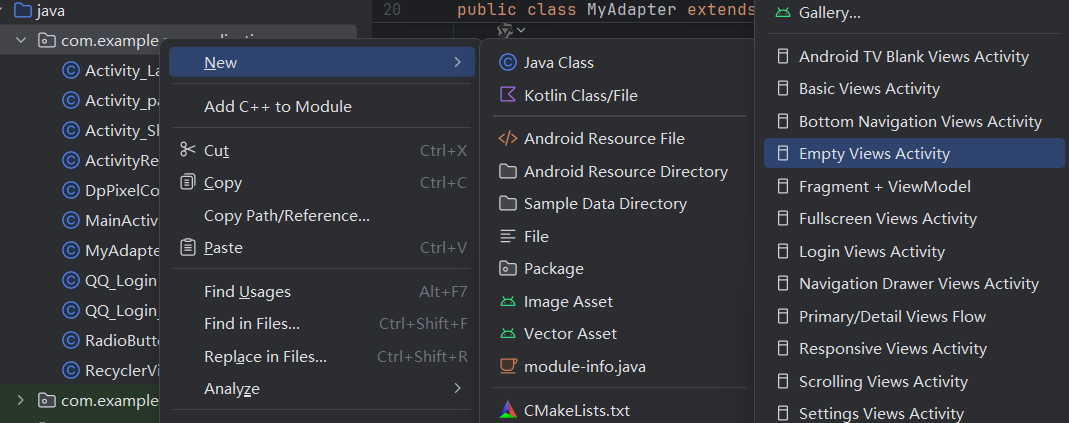This screenshot has width=1069, height=423.
Task: Expand the second collapsed com.example package
Action: [21, 401]
